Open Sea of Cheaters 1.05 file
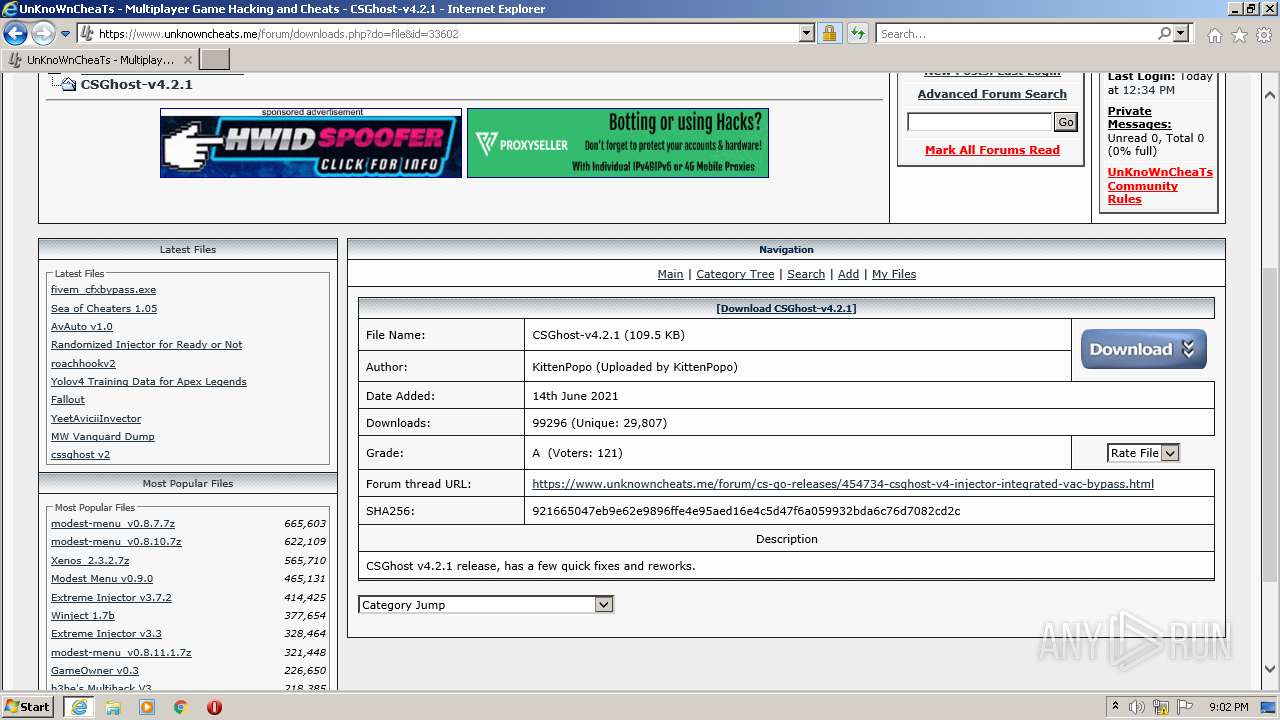 tap(104, 309)
